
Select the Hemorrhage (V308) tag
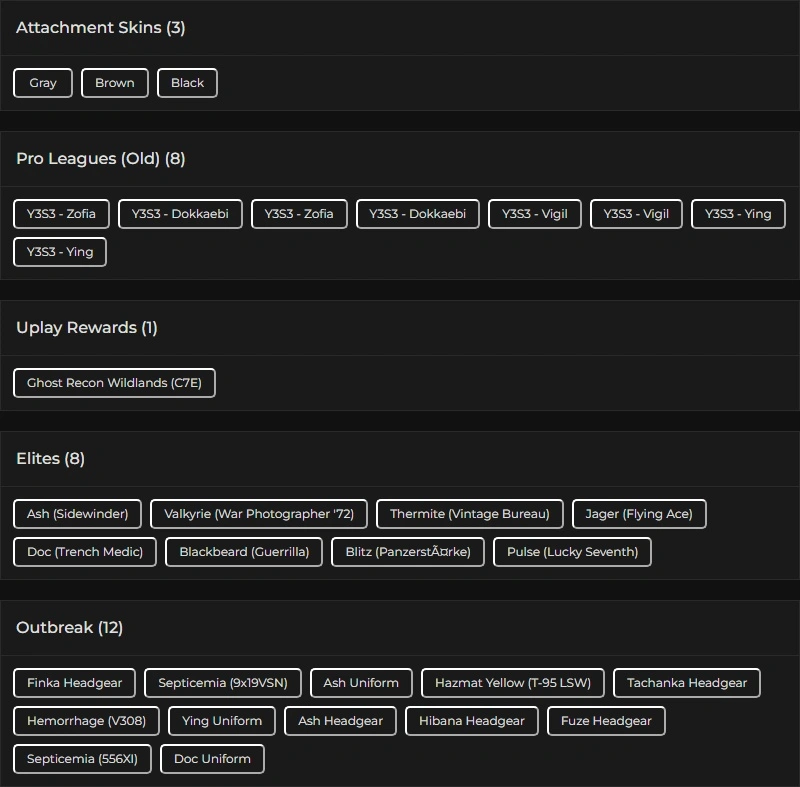click(86, 721)
